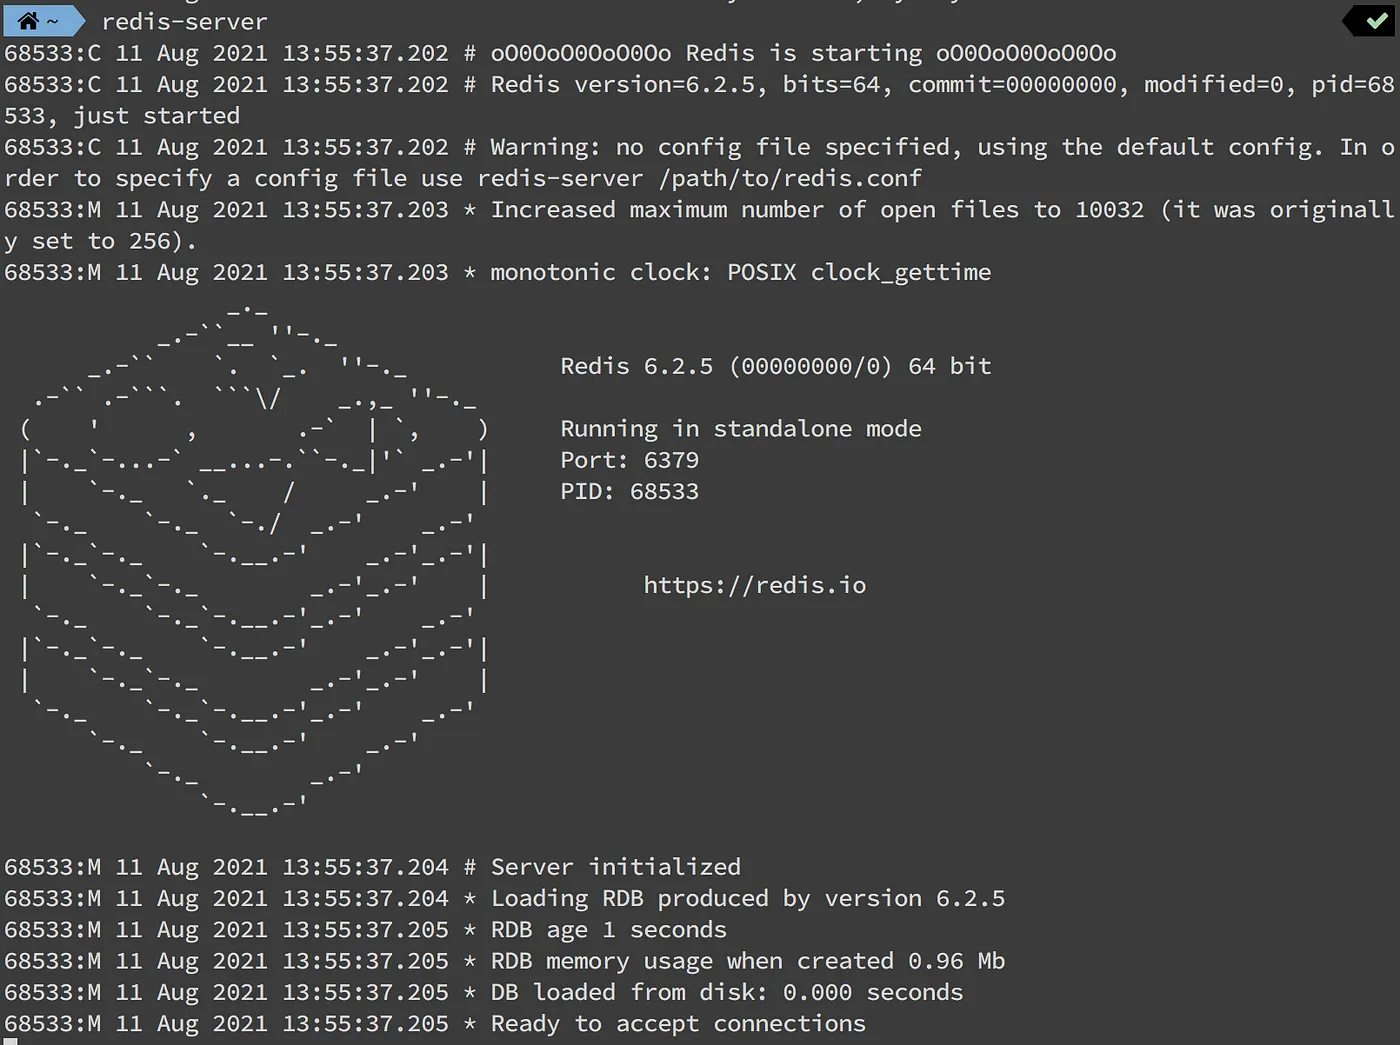1400x1045 pixels.
Task: Open the https://redis.io link
Action: tap(755, 585)
